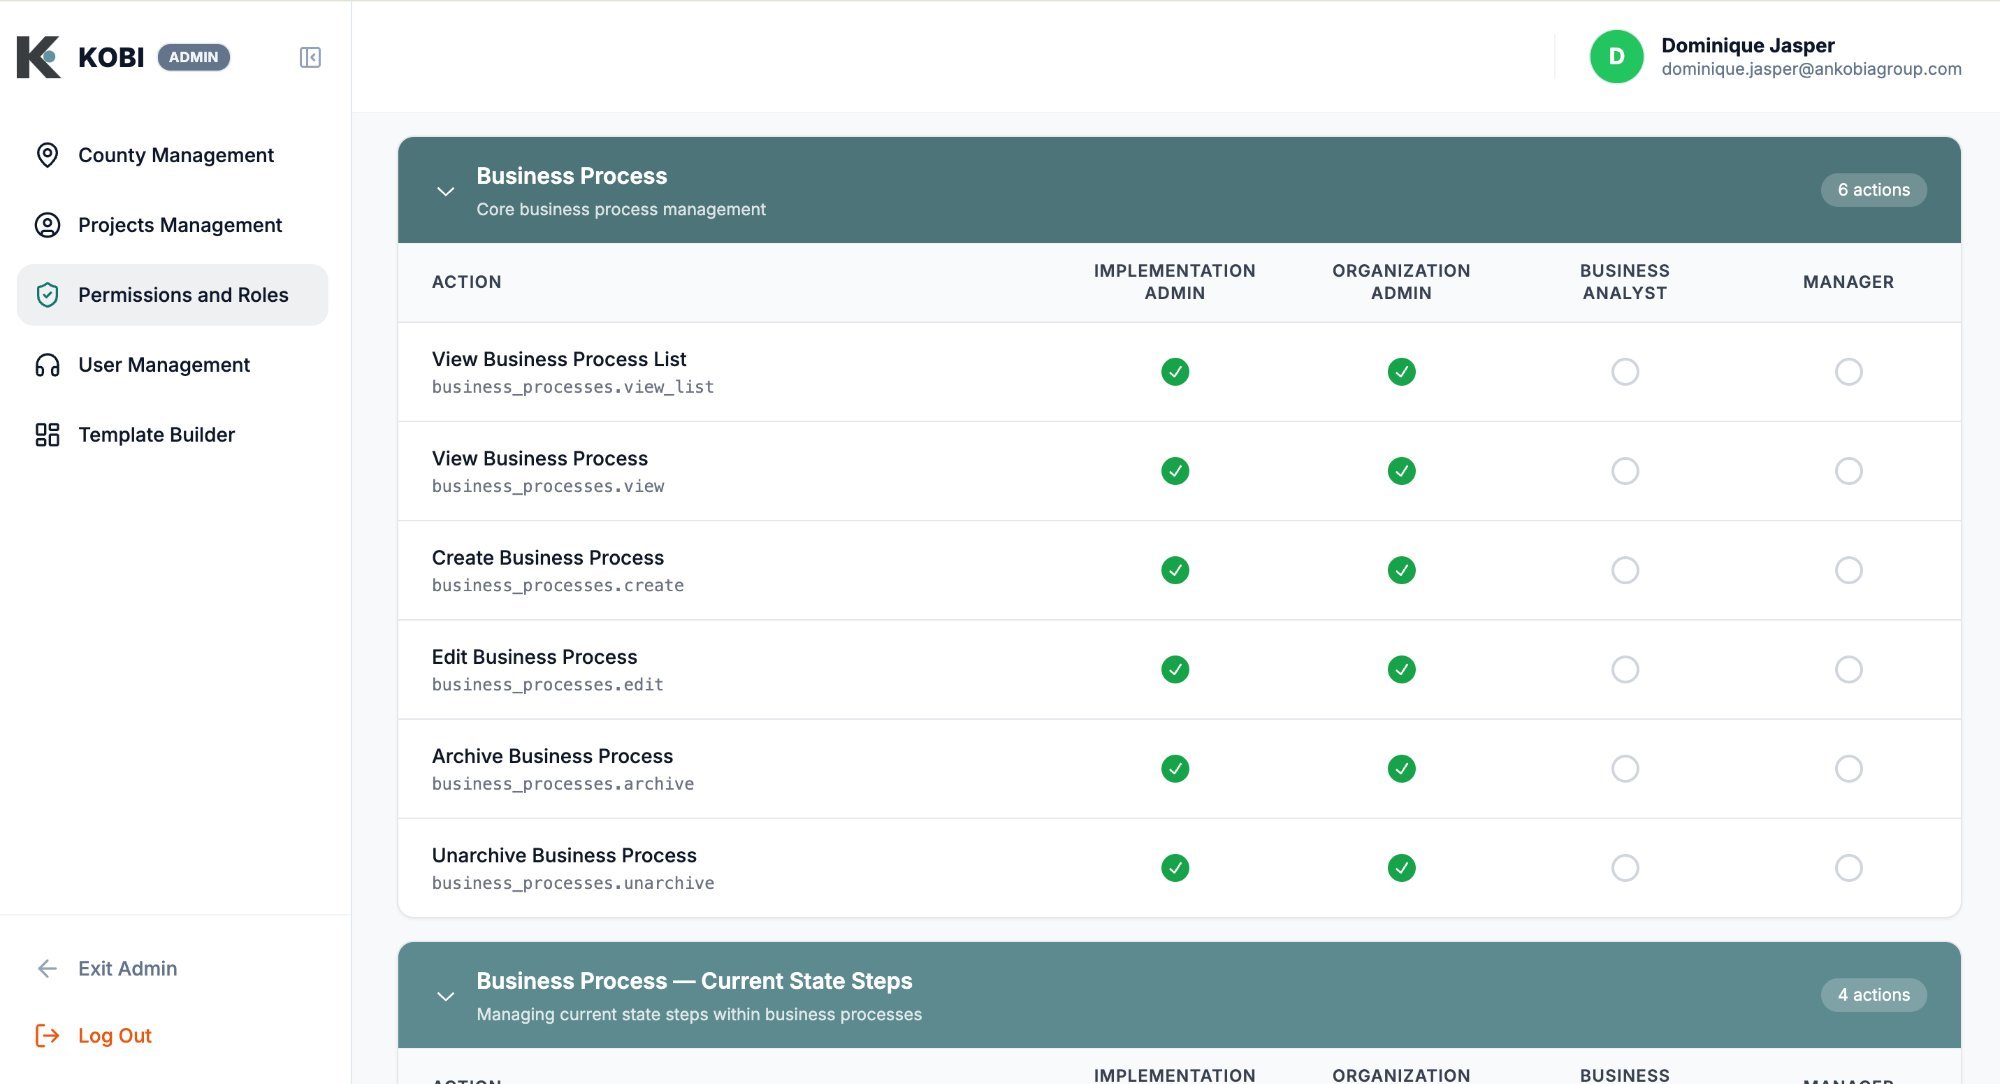The height and width of the screenshot is (1084, 2000).
Task: Disable Implementation Admin permission for View Business Process
Action: pyautogui.click(x=1175, y=470)
